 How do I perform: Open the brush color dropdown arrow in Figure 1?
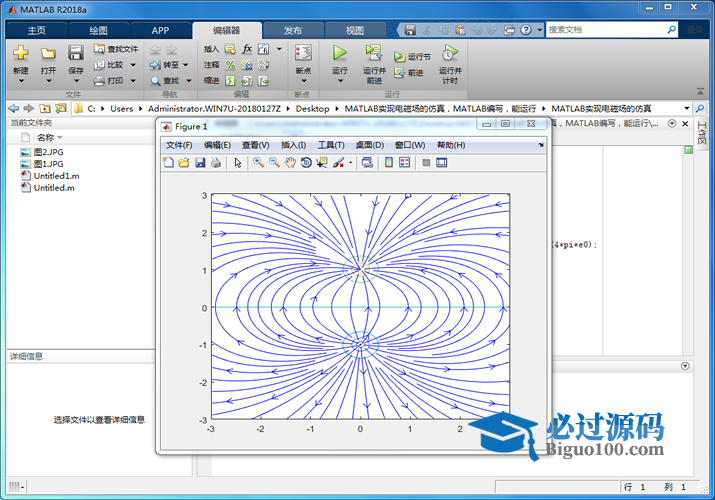(x=350, y=163)
